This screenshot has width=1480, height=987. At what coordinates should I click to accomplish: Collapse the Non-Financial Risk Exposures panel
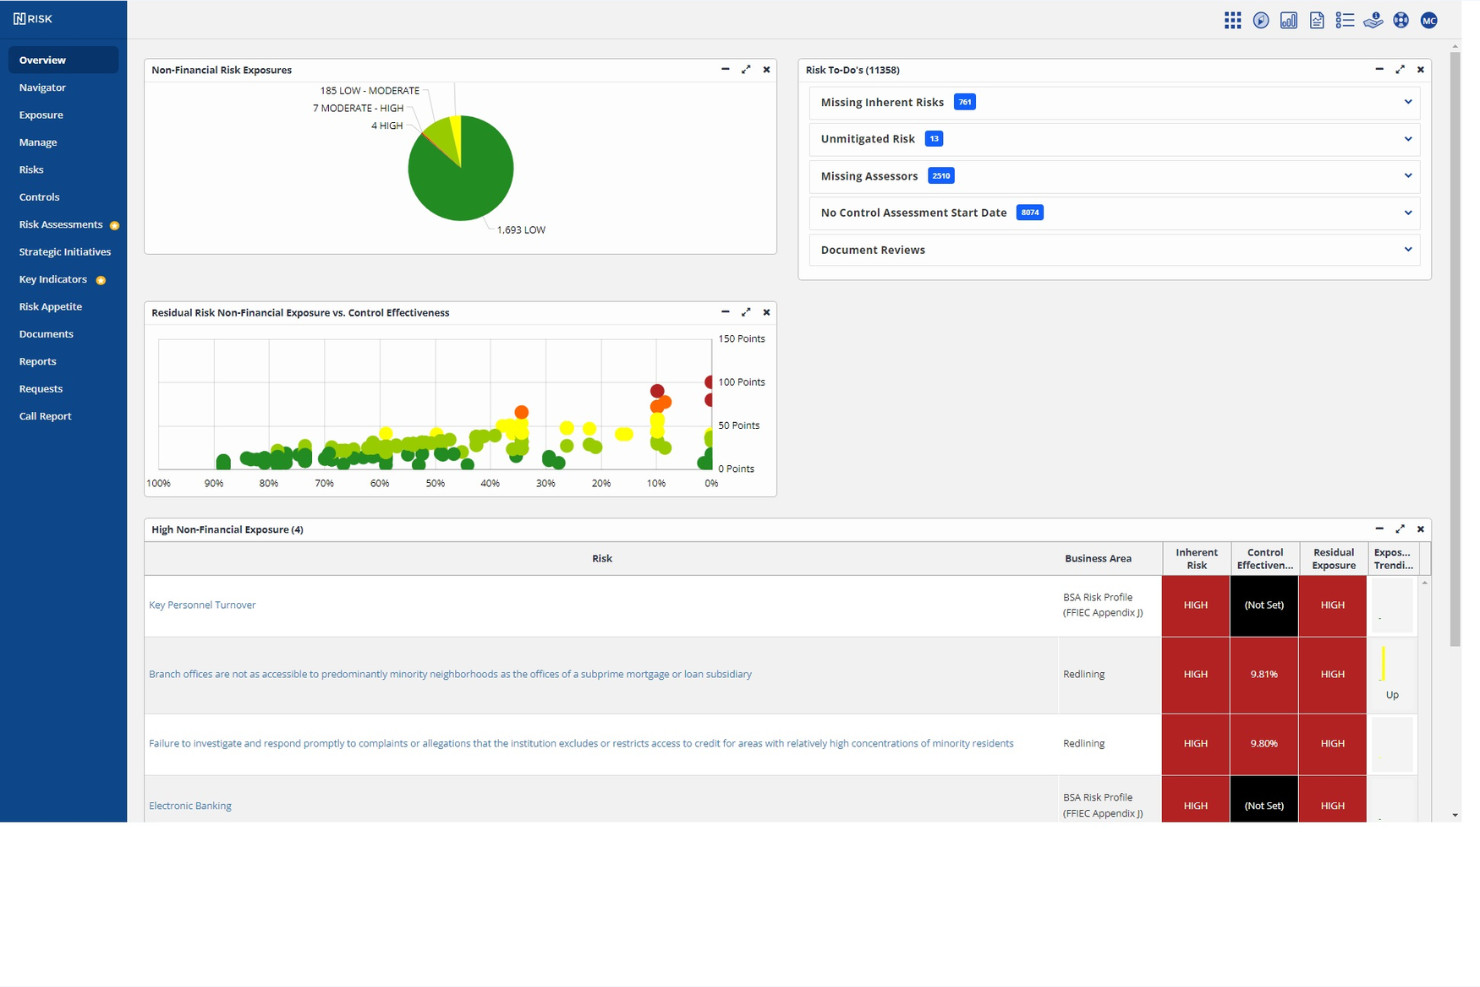(725, 70)
